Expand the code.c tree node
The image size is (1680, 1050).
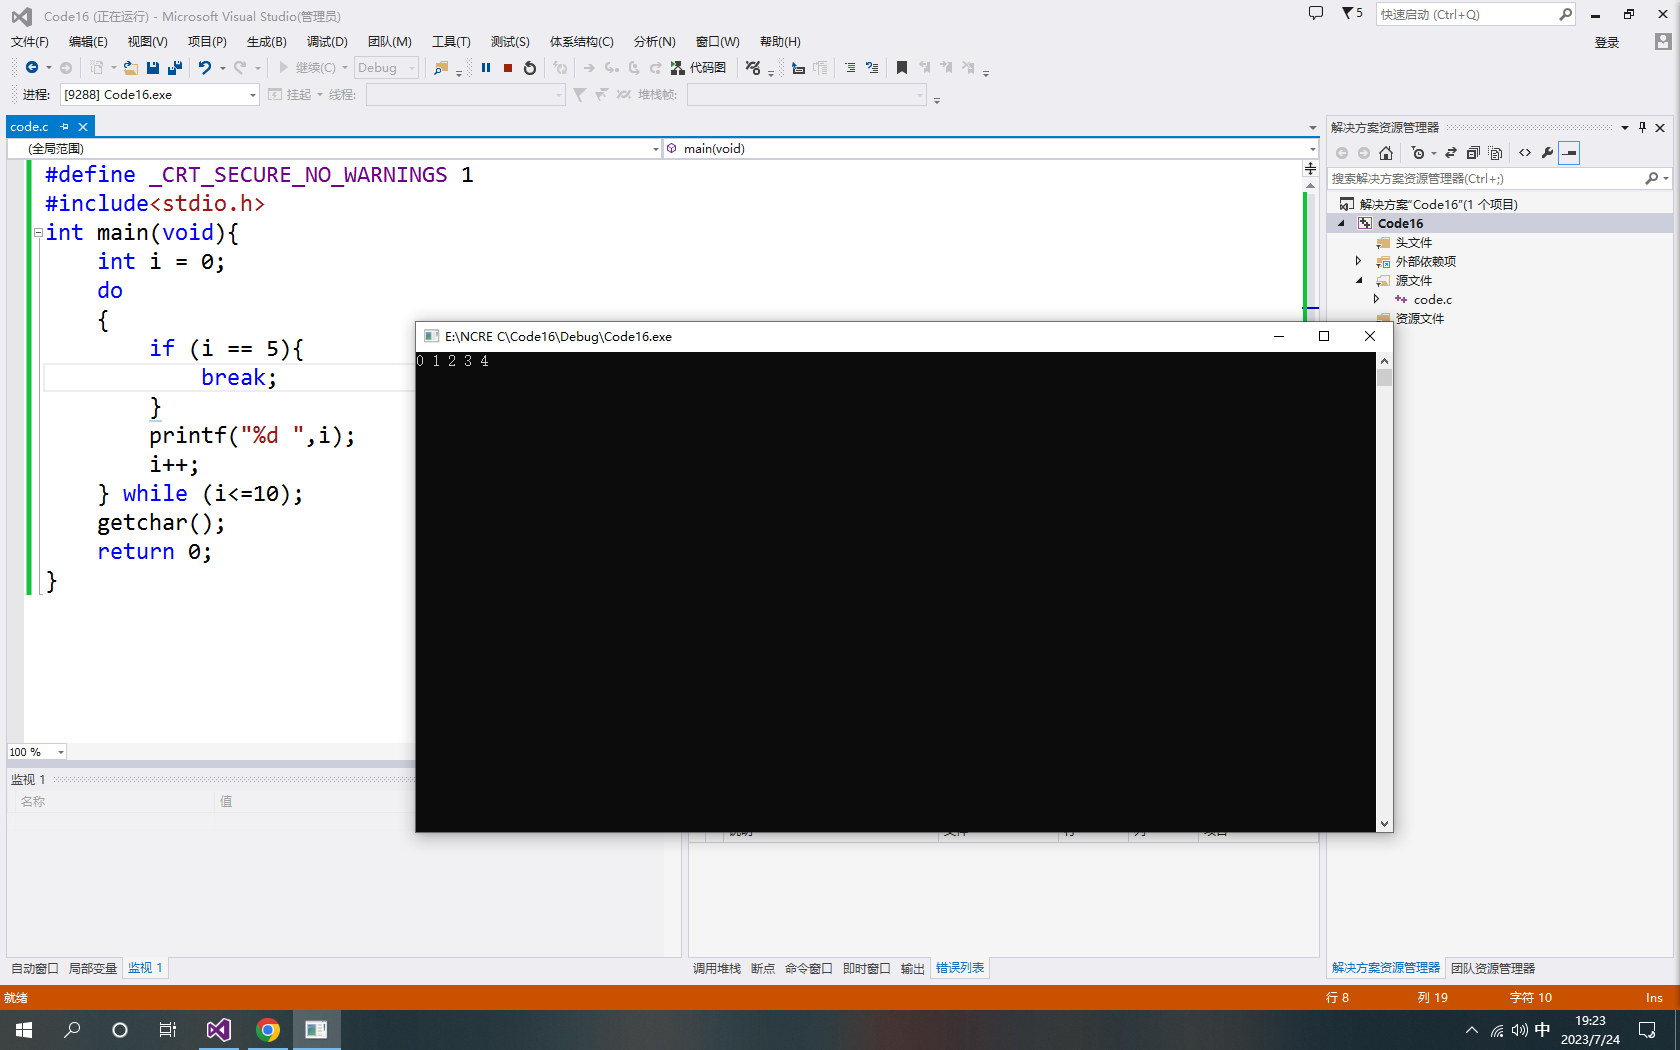(x=1377, y=299)
